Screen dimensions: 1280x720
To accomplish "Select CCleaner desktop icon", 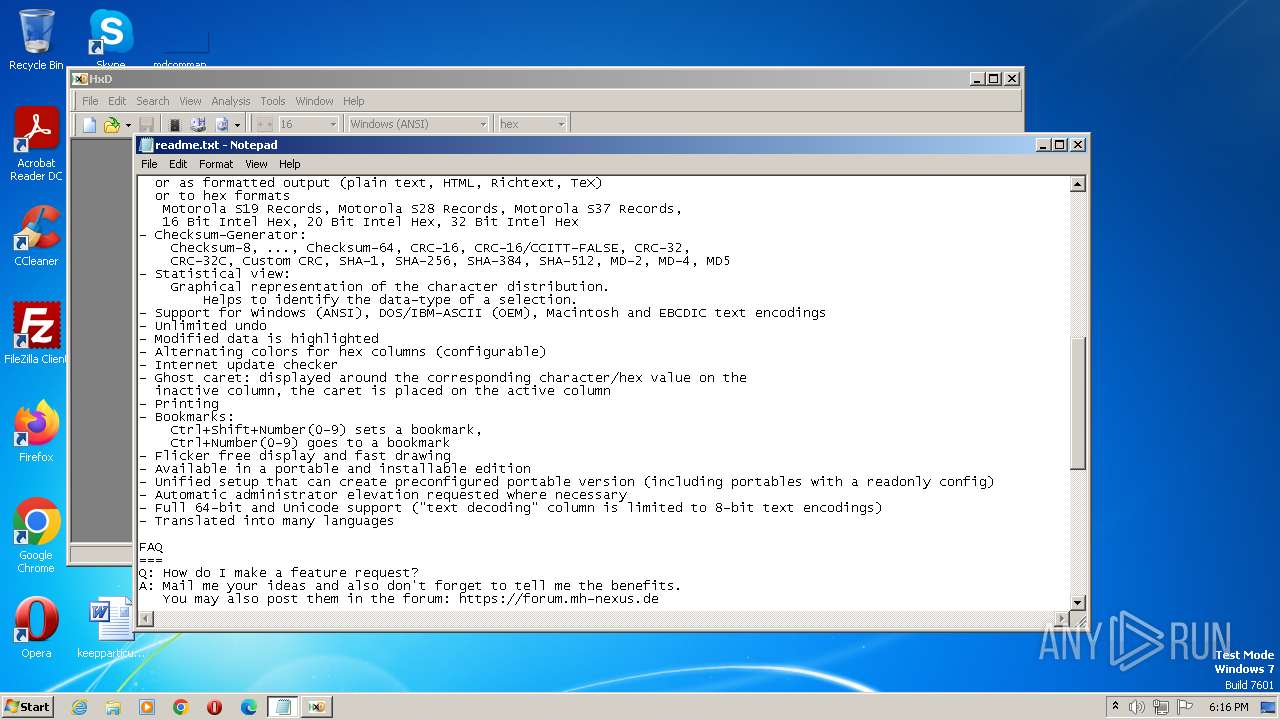I will tap(36, 236).
